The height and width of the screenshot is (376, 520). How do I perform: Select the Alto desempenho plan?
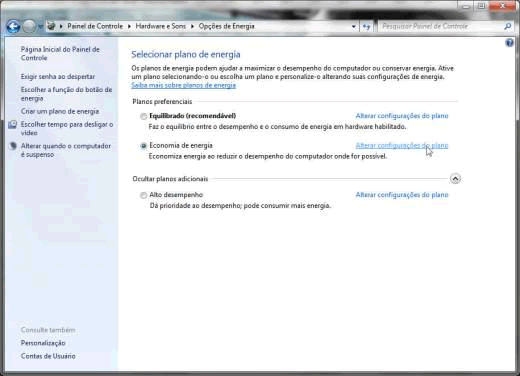[x=143, y=195]
